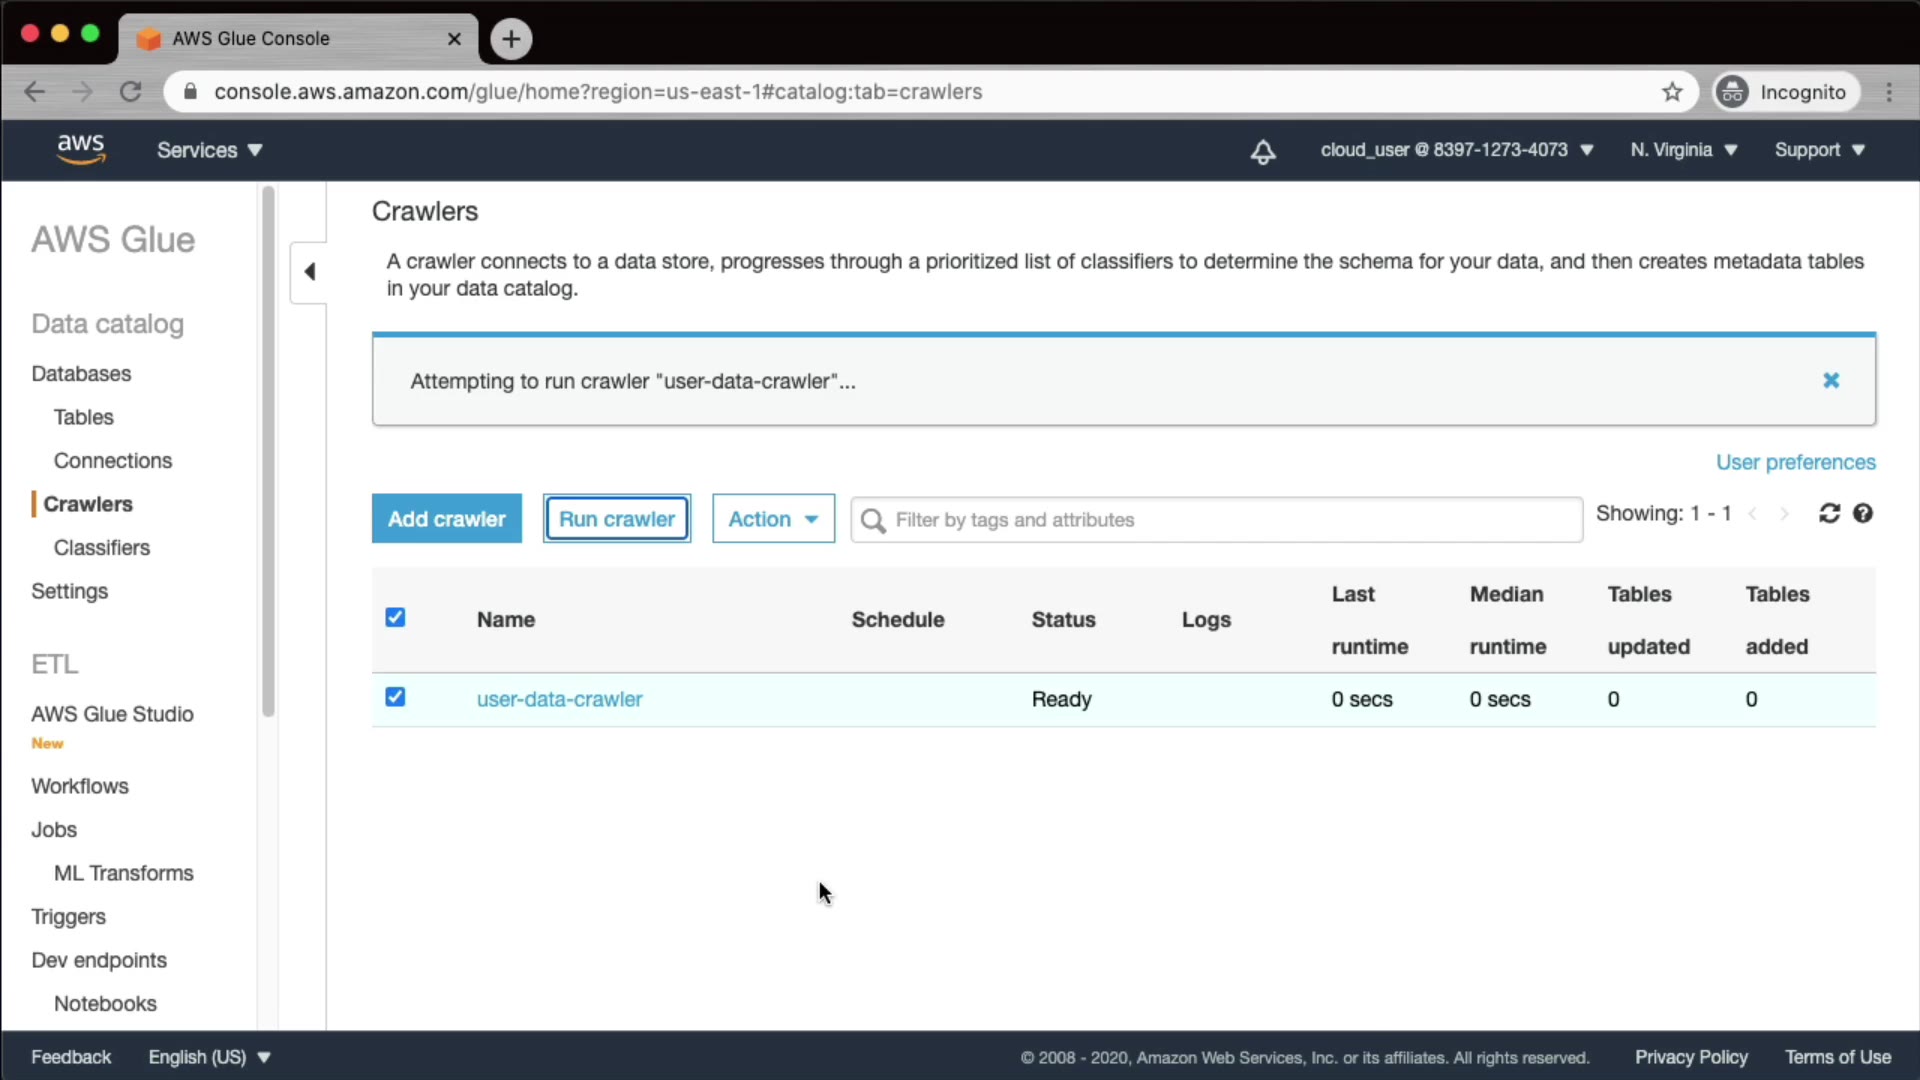Dismiss the crawler run notification
Viewport: 1920px width, 1080px height.
pos(1830,380)
